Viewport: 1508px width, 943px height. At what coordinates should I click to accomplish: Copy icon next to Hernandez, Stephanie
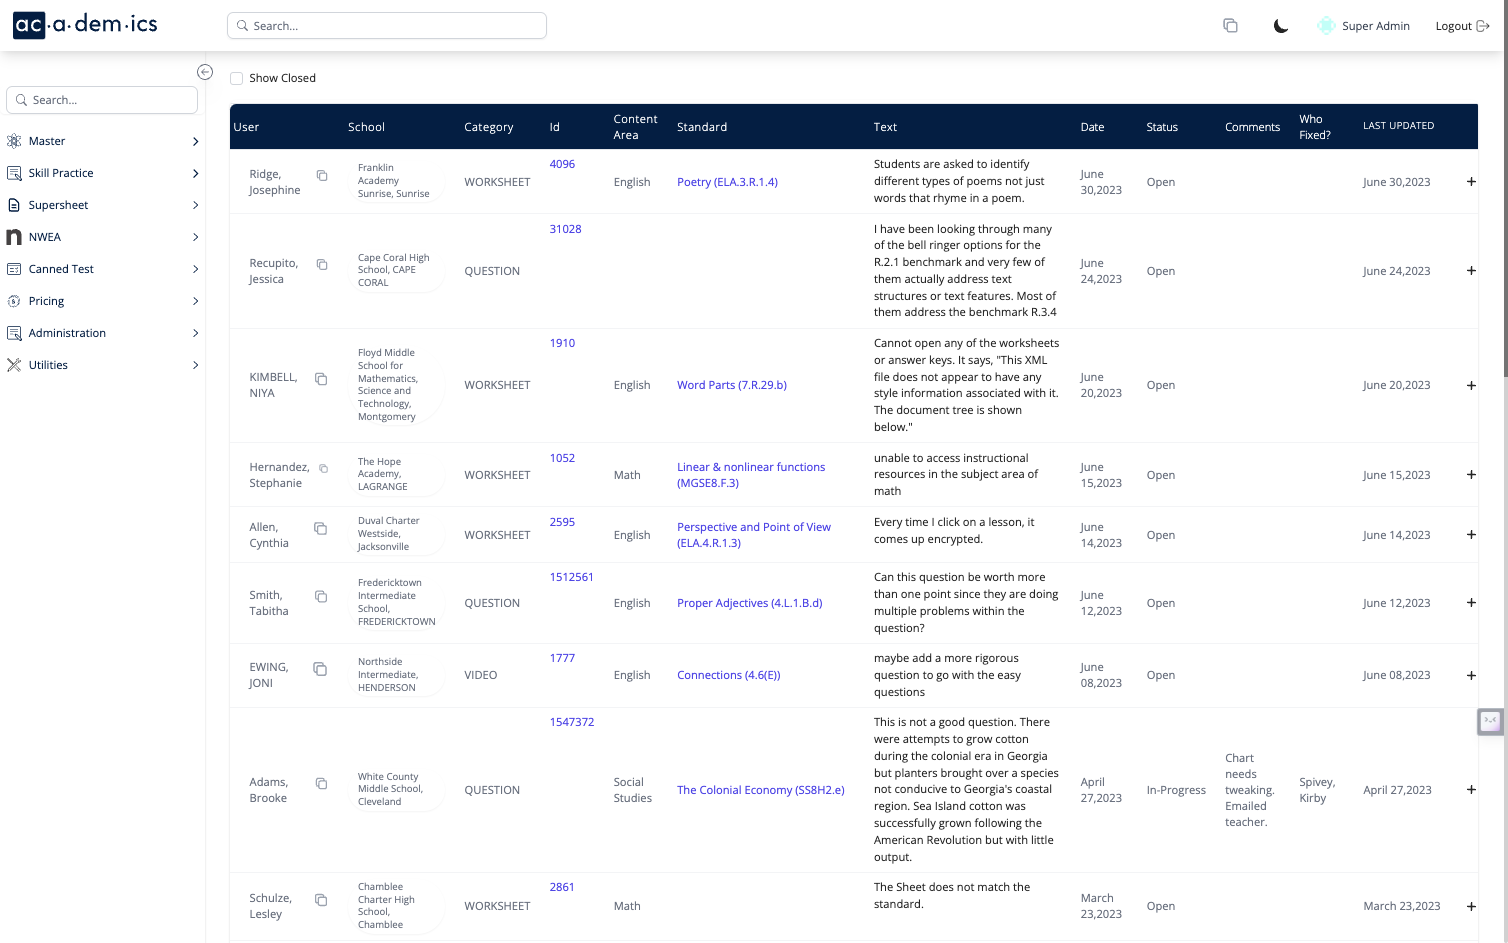[323, 468]
